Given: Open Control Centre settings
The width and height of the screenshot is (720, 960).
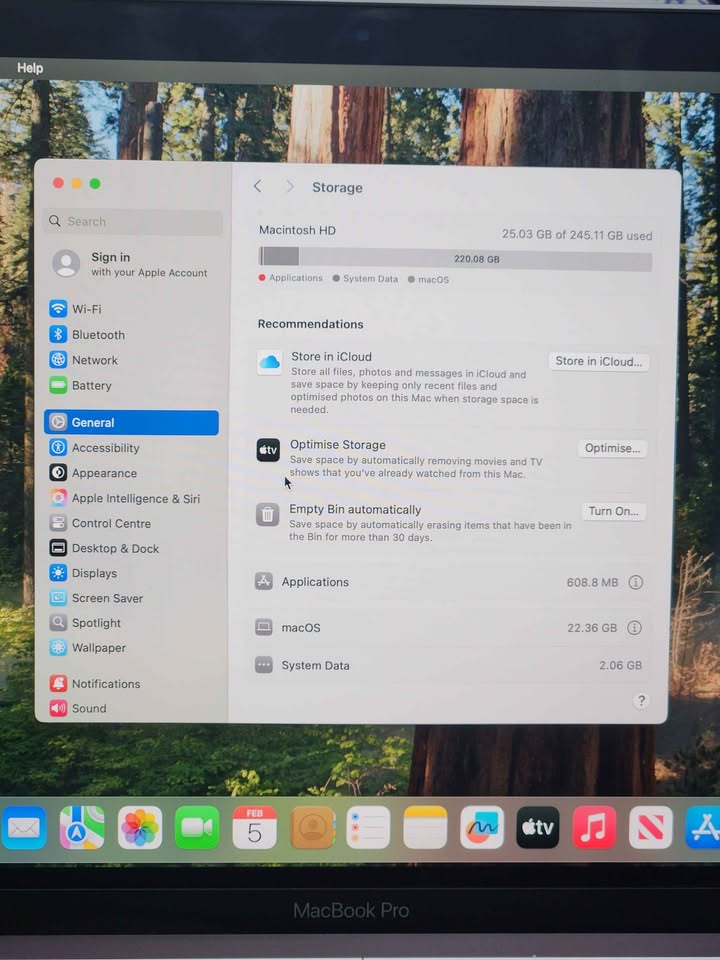Looking at the screenshot, I should coord(111,524).
